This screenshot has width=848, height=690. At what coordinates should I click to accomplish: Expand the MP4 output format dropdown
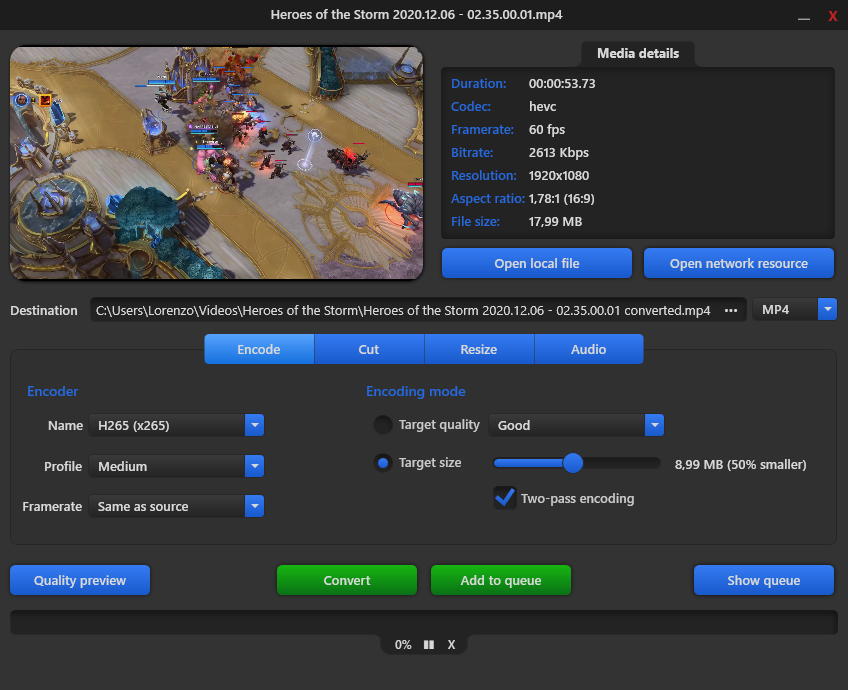[x=827, y=310]
